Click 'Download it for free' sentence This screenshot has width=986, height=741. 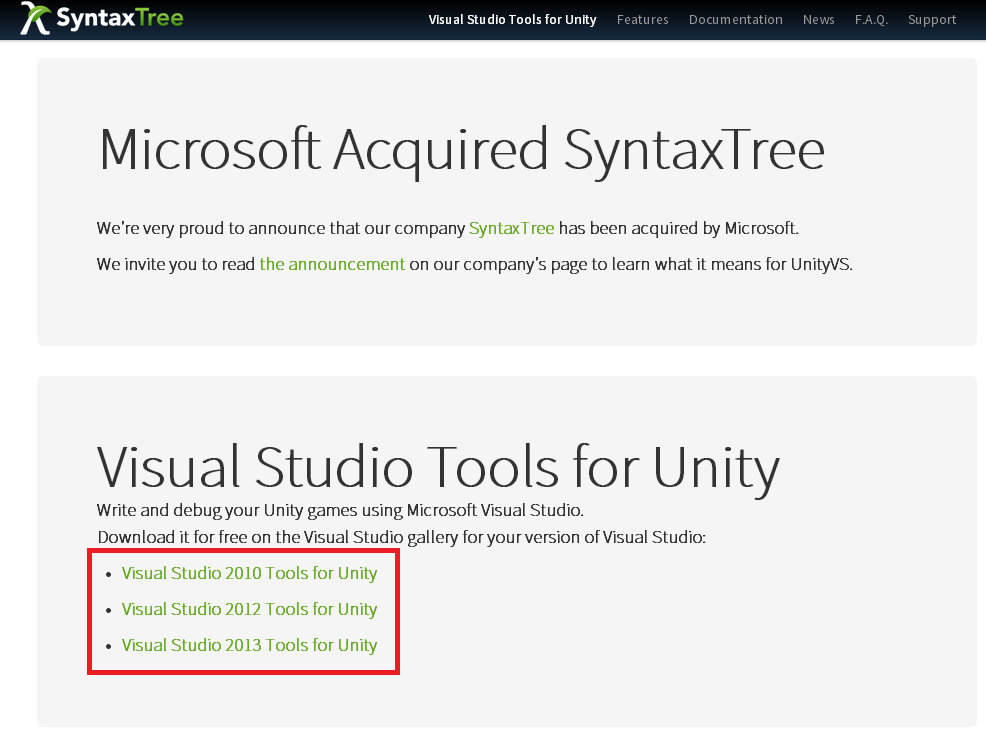pos(402,537)
